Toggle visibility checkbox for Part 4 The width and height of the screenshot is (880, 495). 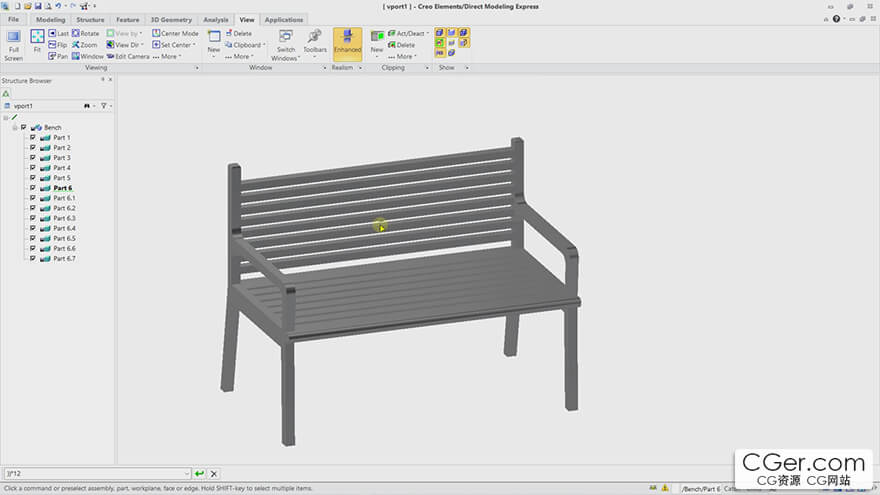pyautogui.click(x=33, y=168)
